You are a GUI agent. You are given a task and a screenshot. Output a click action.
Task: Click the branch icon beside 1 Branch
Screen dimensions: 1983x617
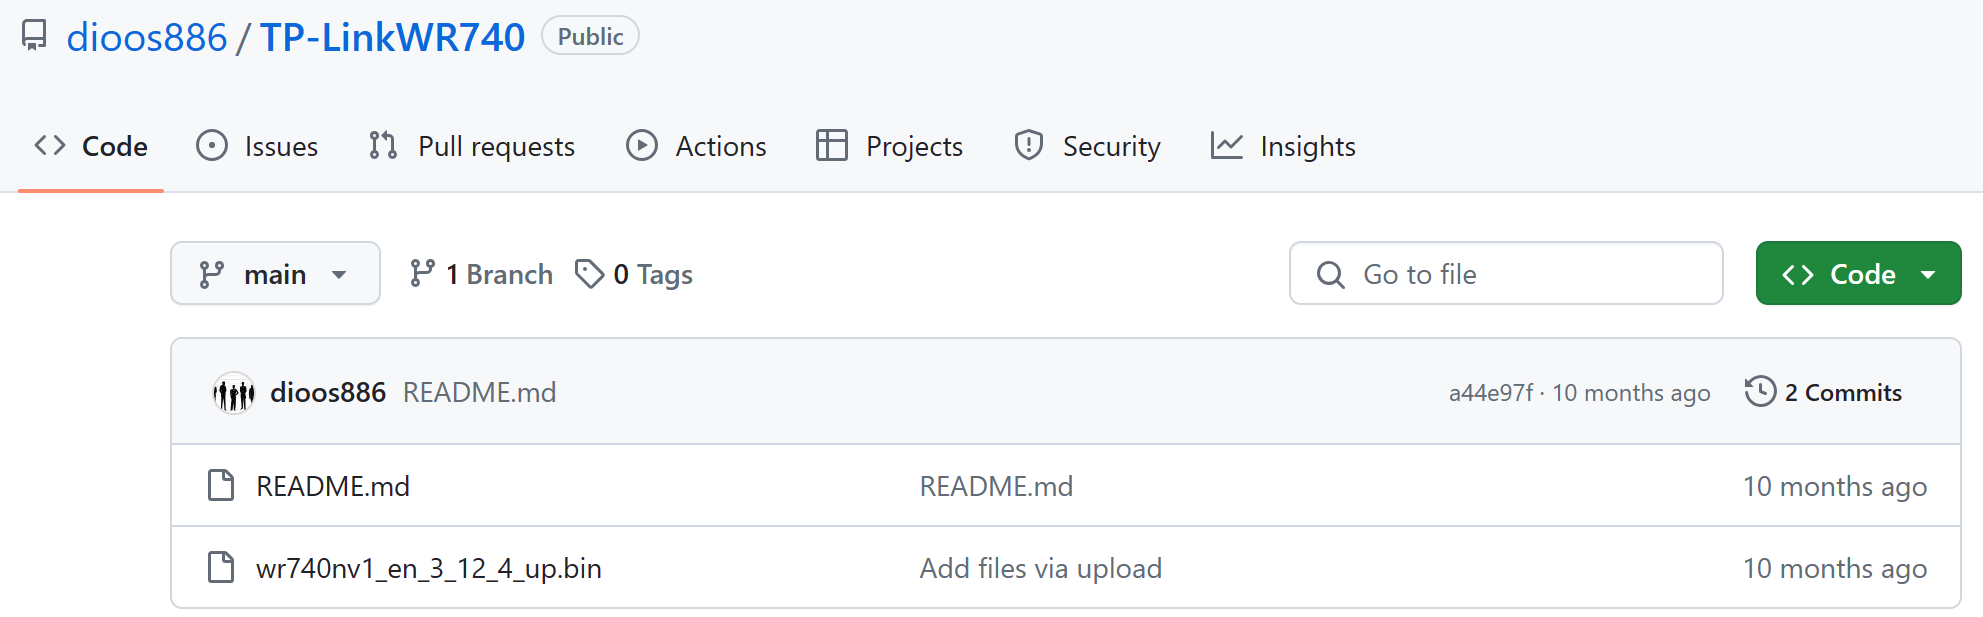(x=422, y=274)
